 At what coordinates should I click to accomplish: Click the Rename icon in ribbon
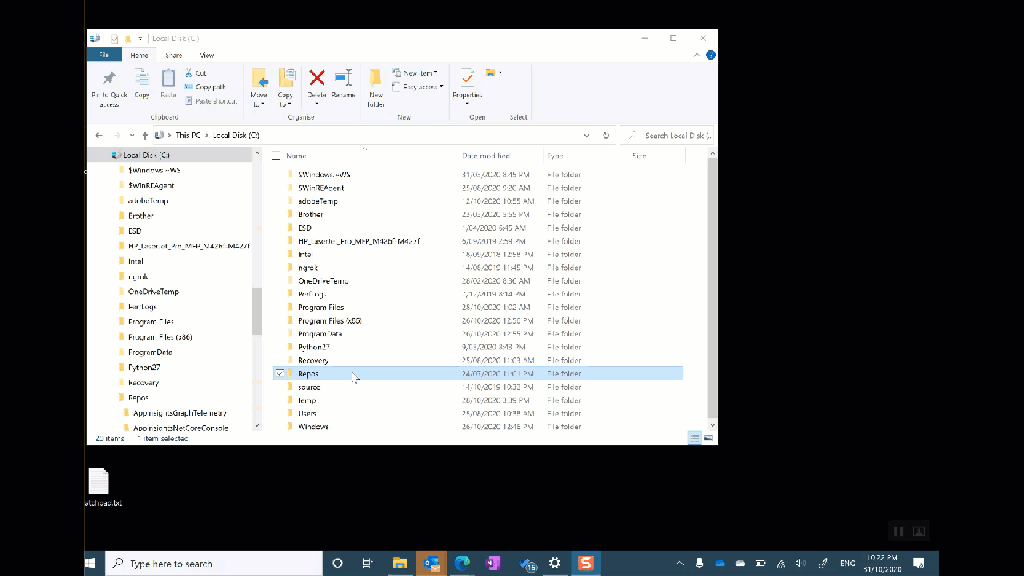[x=343, y=78]
